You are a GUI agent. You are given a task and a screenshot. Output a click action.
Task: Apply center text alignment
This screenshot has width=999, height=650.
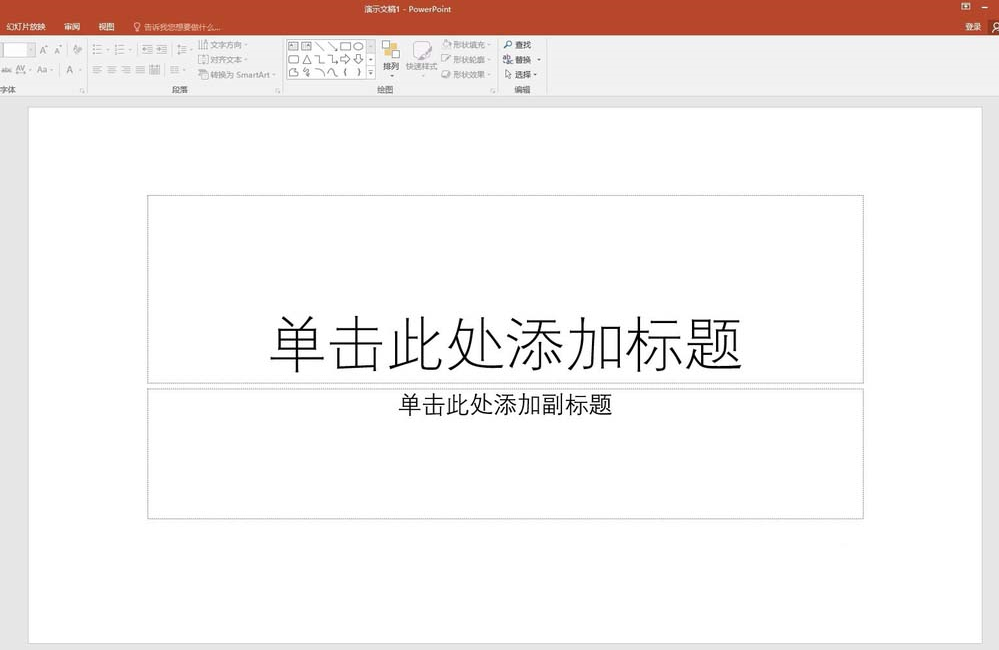click(x=111, y=69)
